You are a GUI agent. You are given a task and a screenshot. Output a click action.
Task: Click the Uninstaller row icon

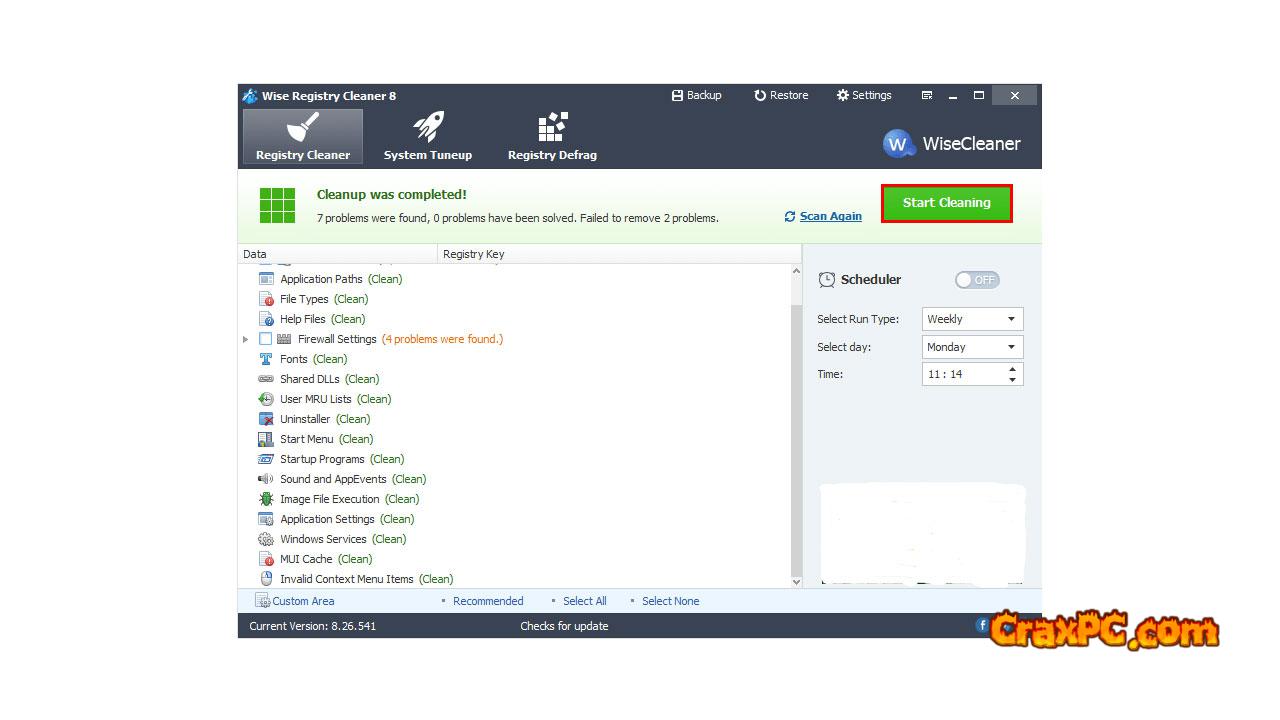click(x=266, y=419)
